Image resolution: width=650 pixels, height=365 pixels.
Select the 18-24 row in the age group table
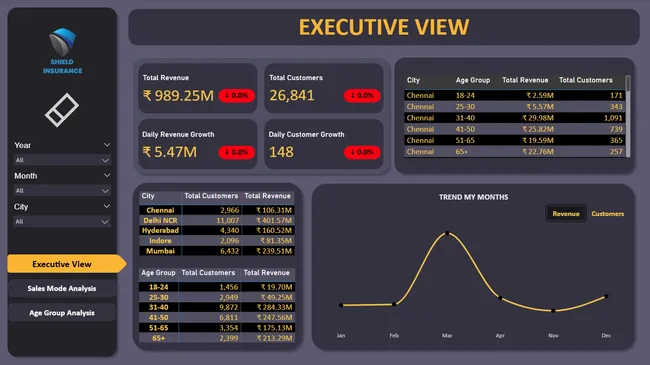pyautogui.click(x=217, y=287)
